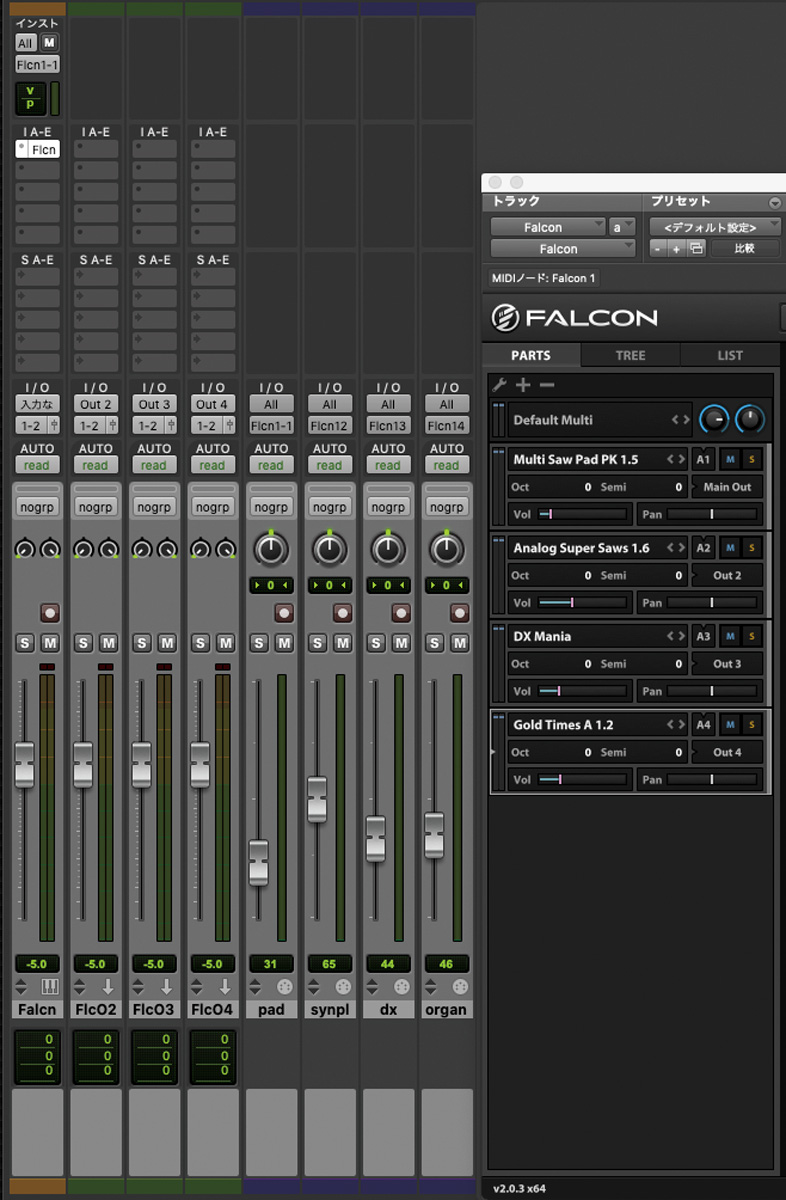Click the MIDIノード: Falcon 1 label
This screenshot has width=786, height=1200.
click(544, 278)
